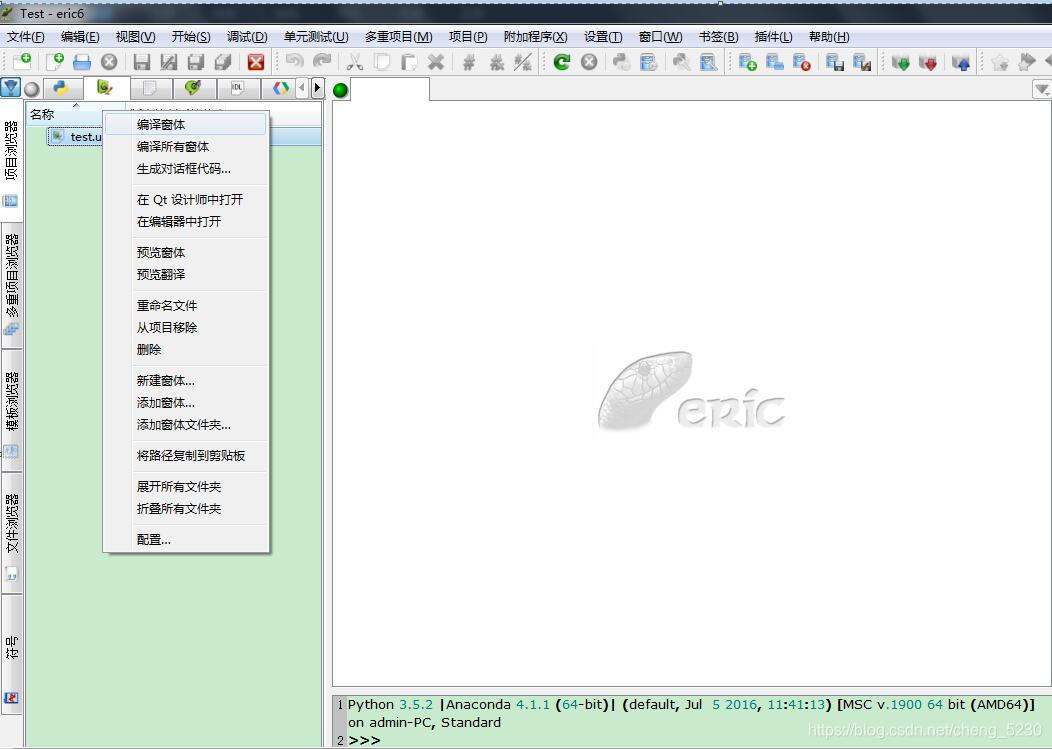Select 重命名文件 in the context menu
1052x749 pixels.
[x=186, y=305]
